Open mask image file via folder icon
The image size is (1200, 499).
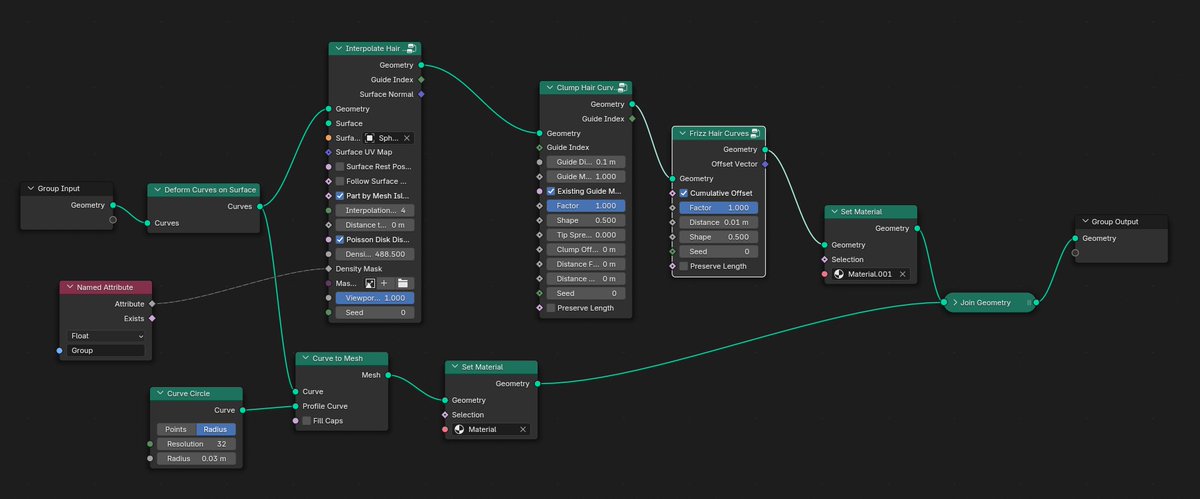[x=403, y=283]
